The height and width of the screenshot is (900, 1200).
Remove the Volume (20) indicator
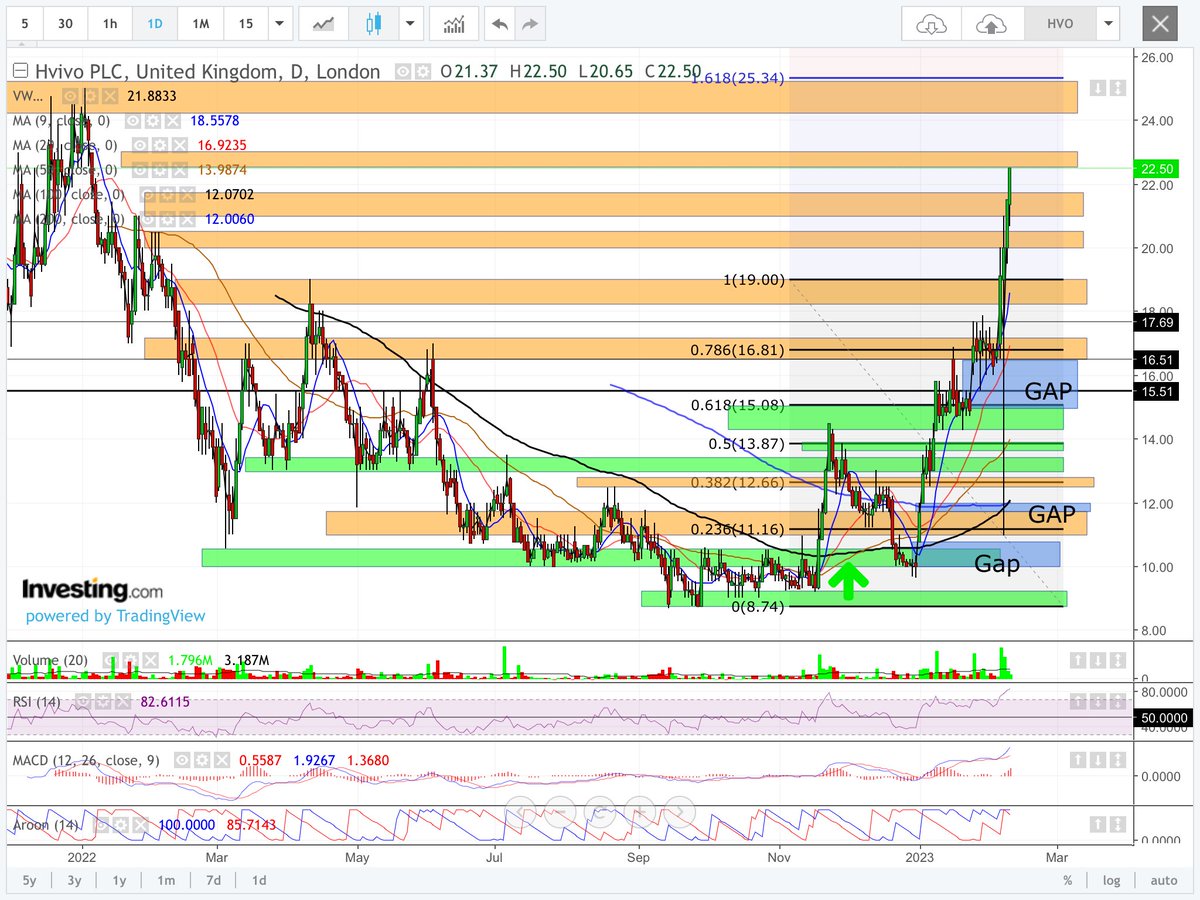point(151,660)
